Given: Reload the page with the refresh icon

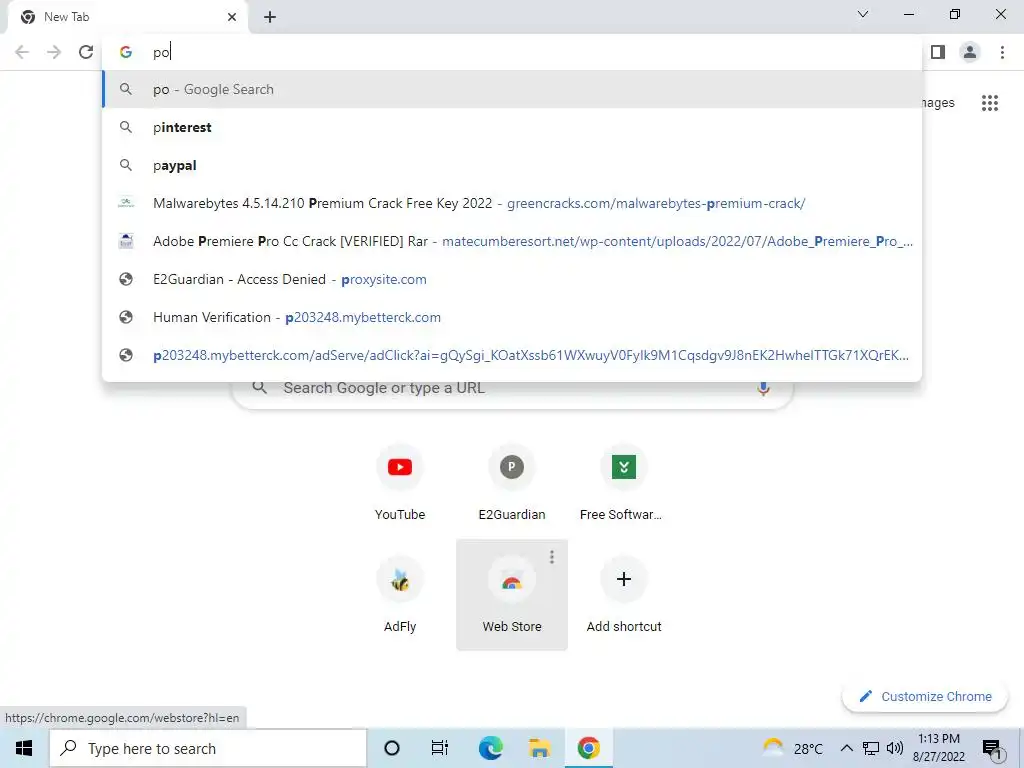Looking at the screenshot, I should click(86, 52).
